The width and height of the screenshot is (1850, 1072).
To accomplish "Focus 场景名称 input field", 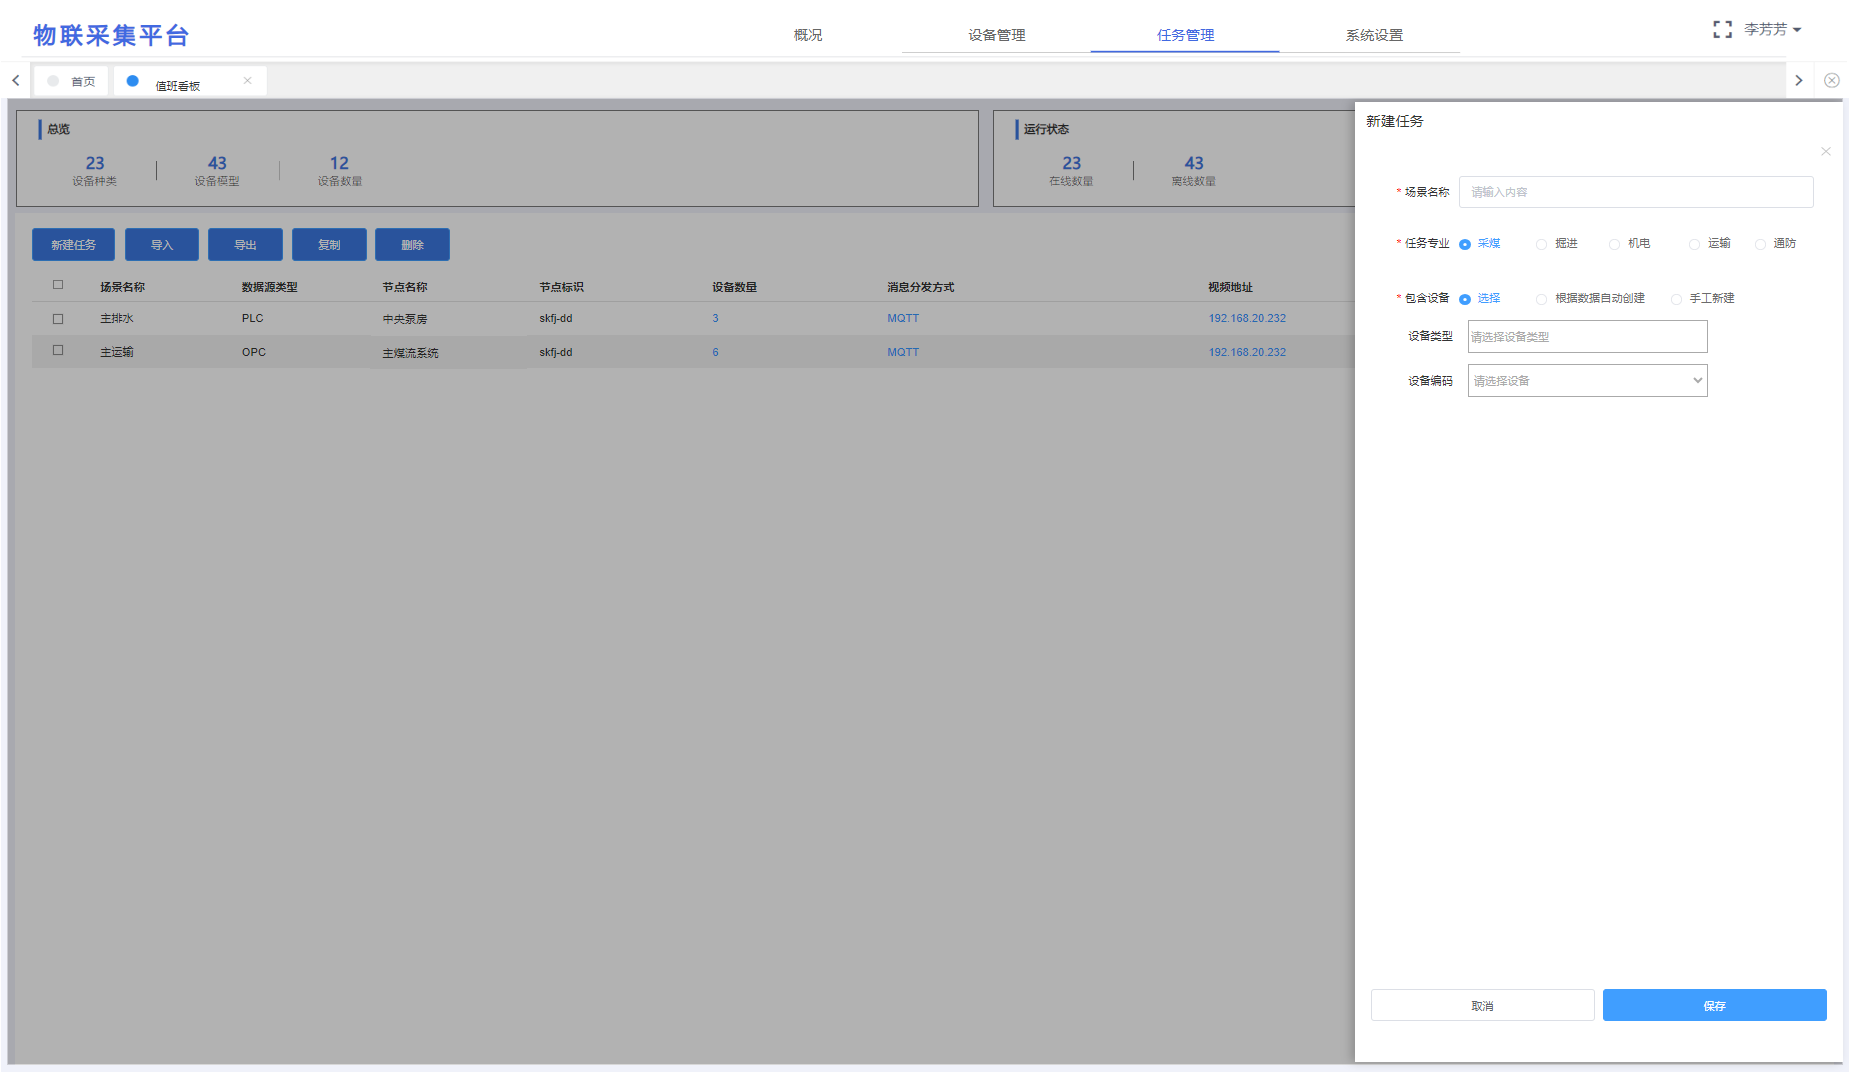I will coord(1636,192).
